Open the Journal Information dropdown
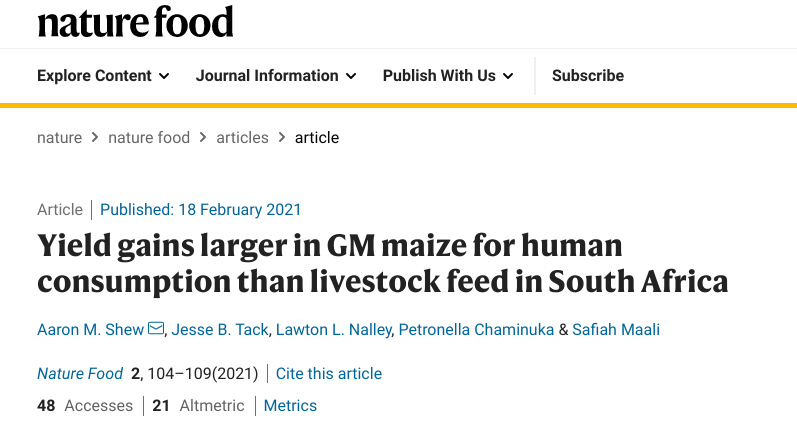797x439 pixels. pos(276,76)
